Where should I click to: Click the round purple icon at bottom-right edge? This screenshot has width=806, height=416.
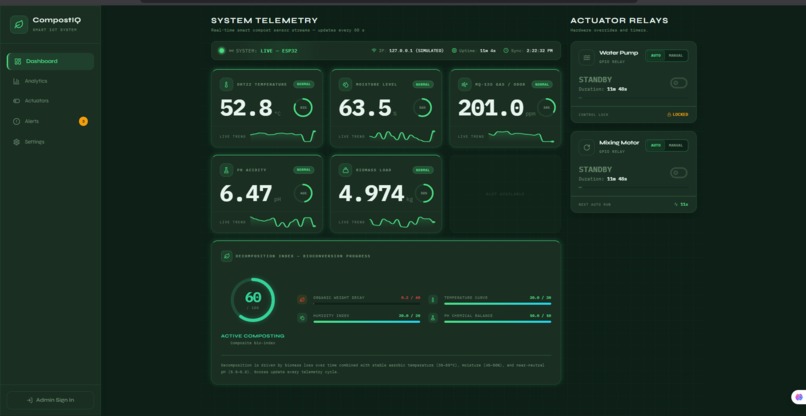pos(798,397)
